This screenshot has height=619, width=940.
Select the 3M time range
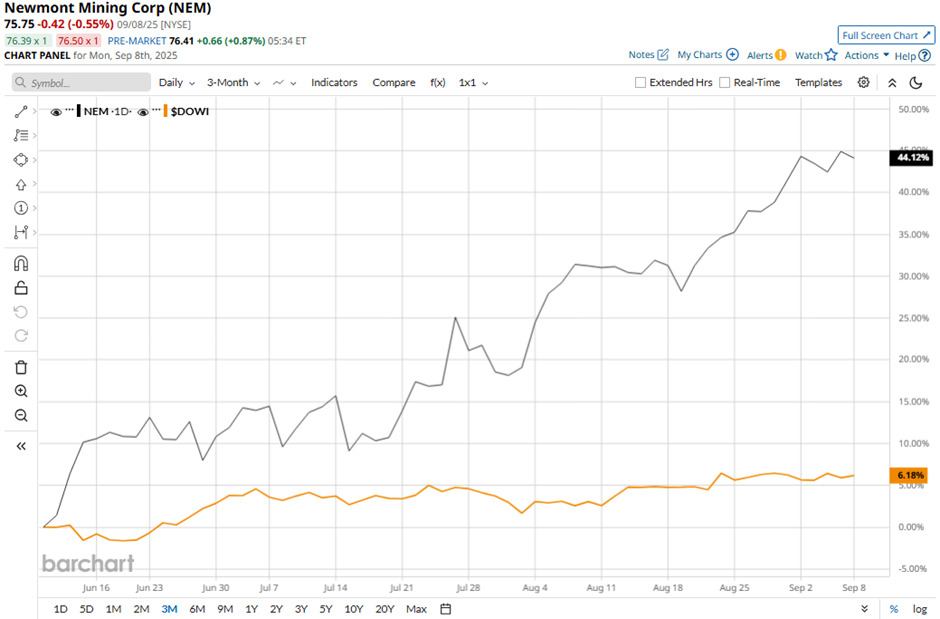(169, 609)
